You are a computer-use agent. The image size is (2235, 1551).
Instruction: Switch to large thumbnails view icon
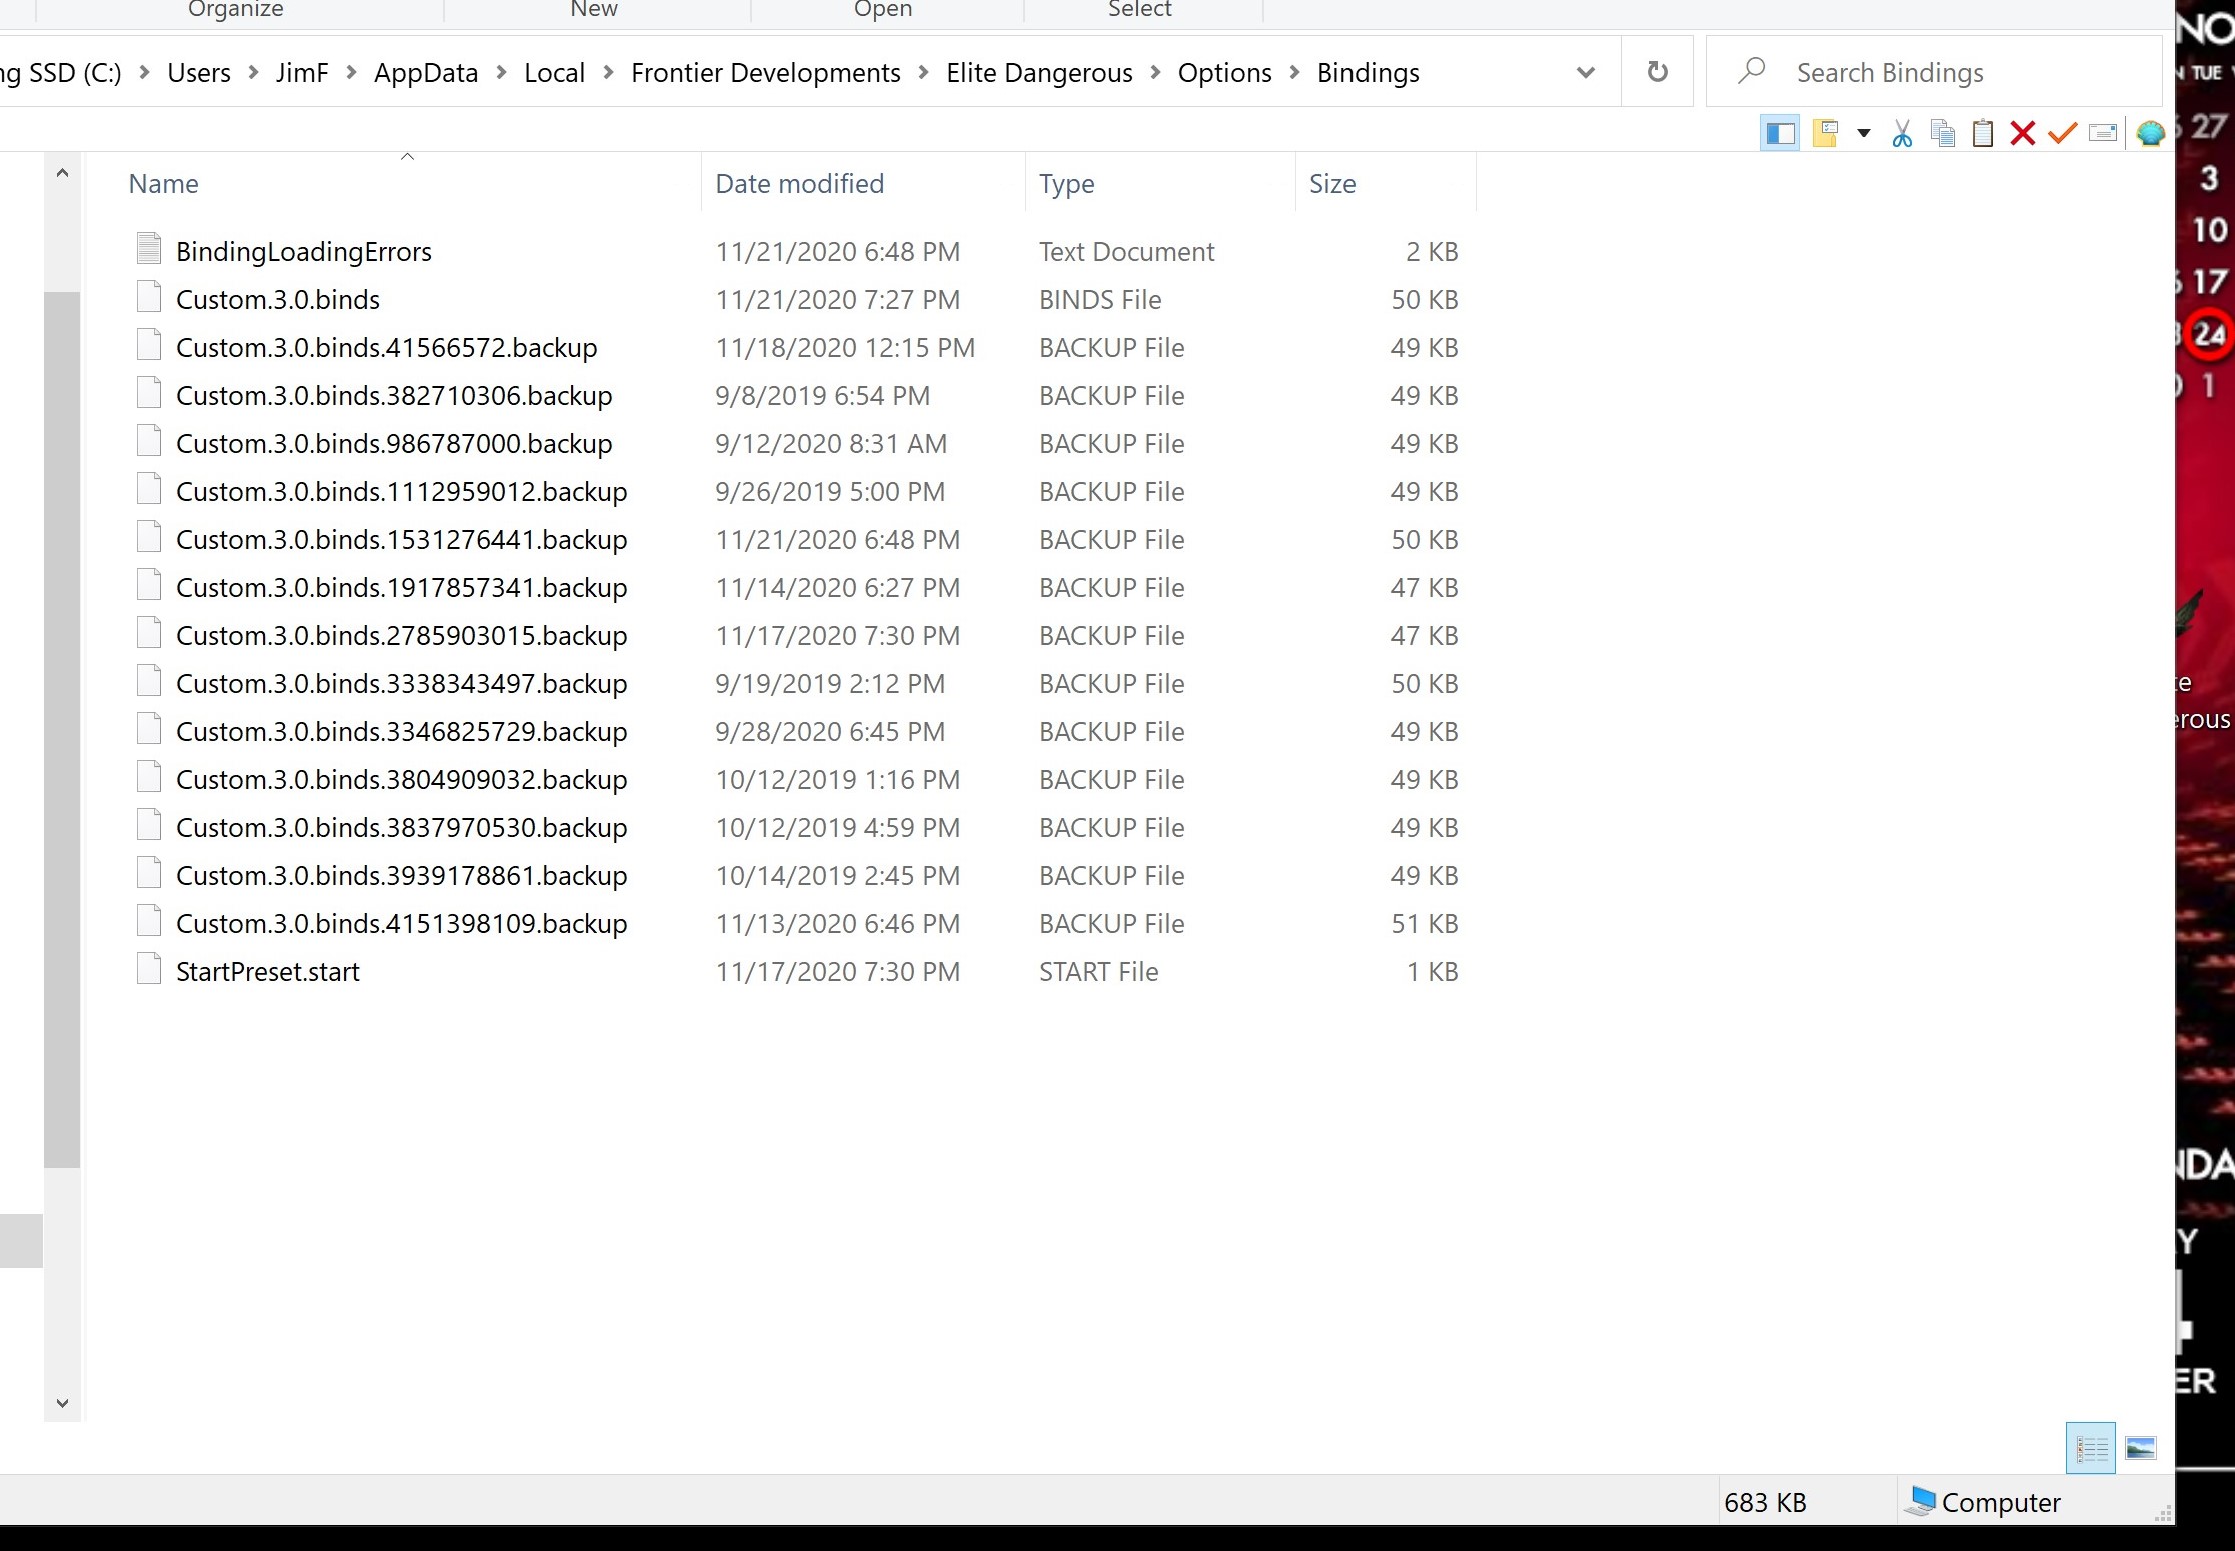pyautogui.click(x=2140, y=1448)
